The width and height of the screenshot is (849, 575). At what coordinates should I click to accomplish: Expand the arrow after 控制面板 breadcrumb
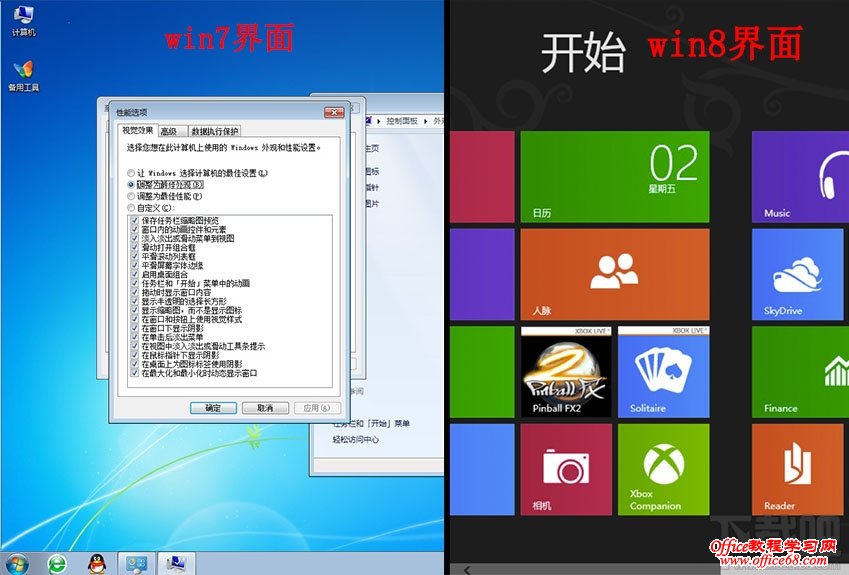coord(425,121)
